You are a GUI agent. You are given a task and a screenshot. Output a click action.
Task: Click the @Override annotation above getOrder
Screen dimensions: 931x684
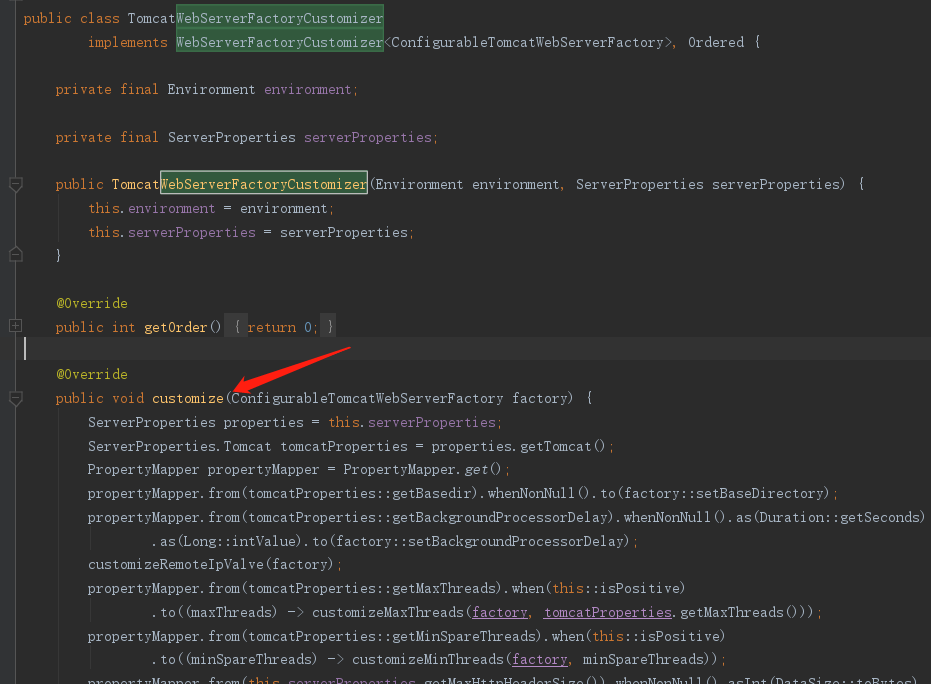point(92,303)
